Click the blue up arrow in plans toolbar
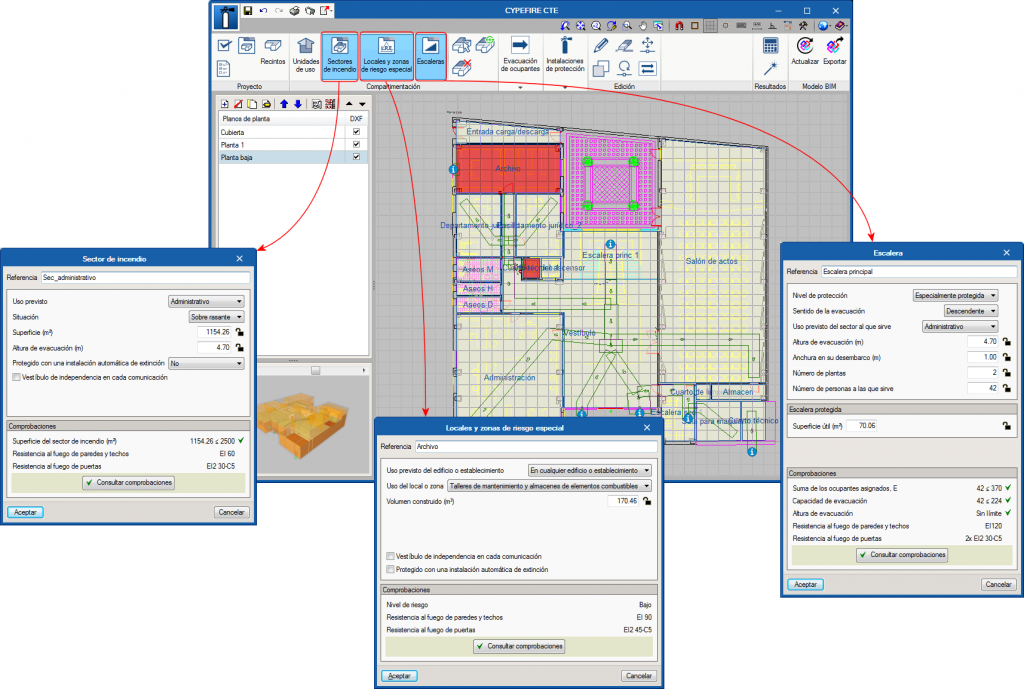The width and height of the screenshot is (1024, 689). [x=284, y=104]
